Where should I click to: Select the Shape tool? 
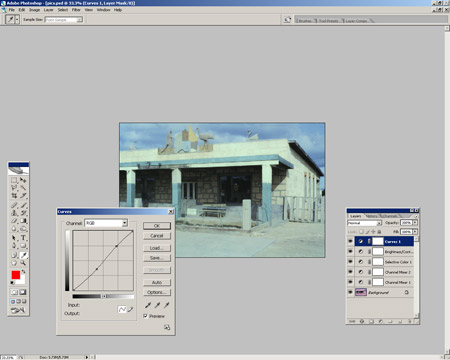pos(23,246)
